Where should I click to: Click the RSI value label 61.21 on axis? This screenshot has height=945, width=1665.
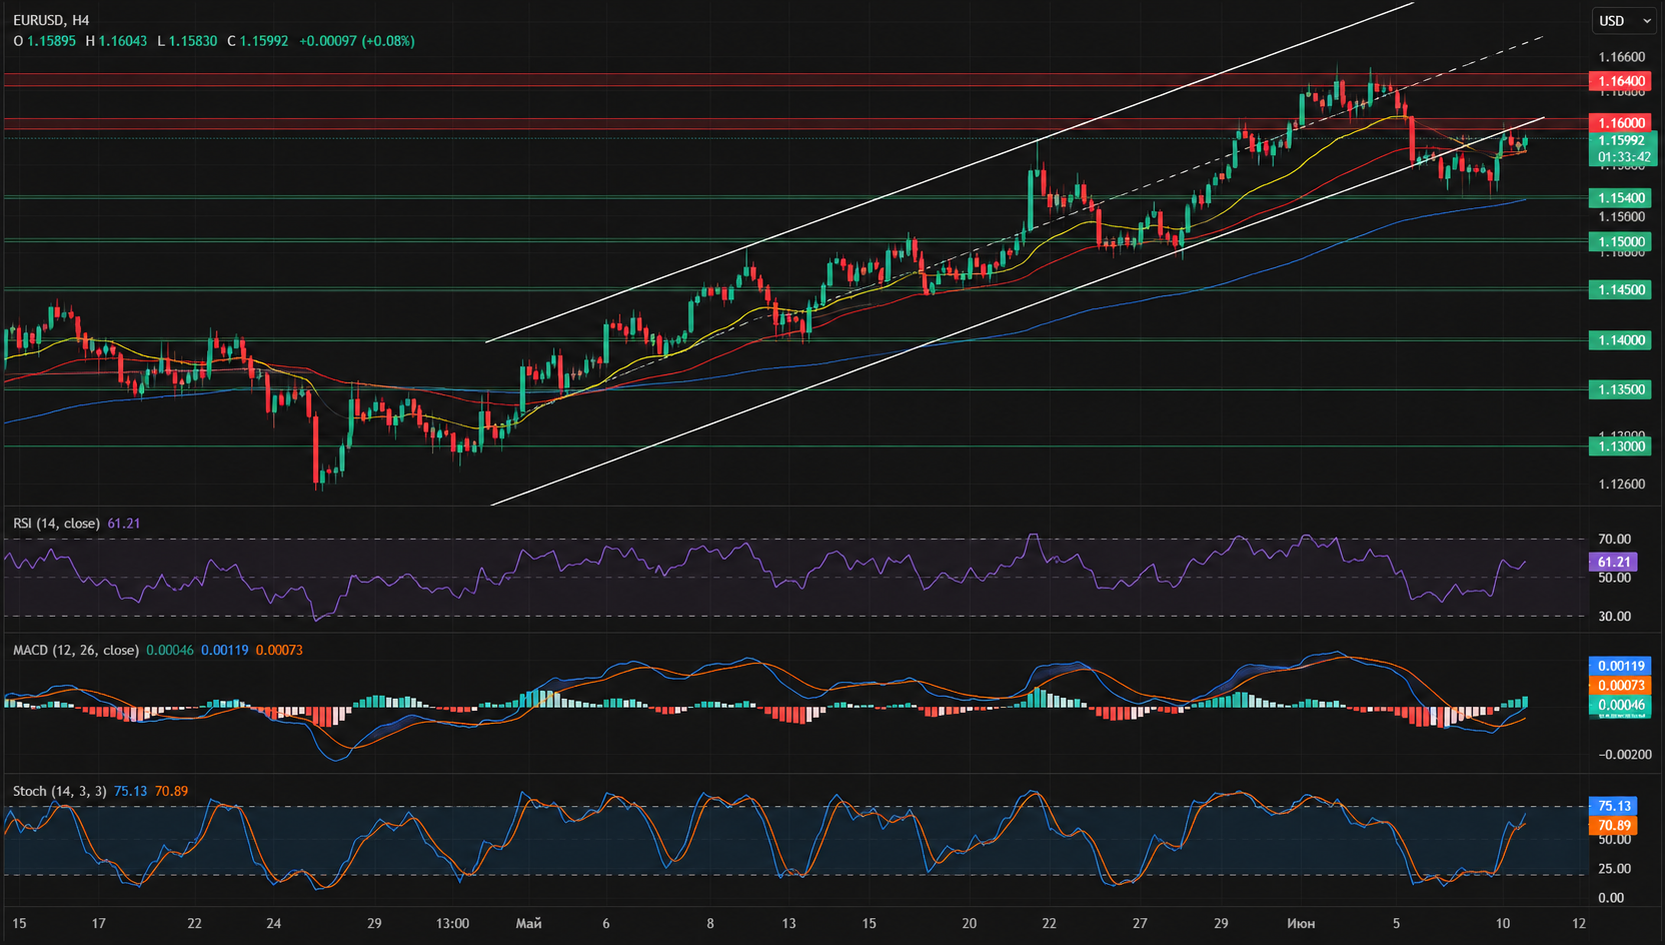pyautogui.click(x=1613, y=562)
